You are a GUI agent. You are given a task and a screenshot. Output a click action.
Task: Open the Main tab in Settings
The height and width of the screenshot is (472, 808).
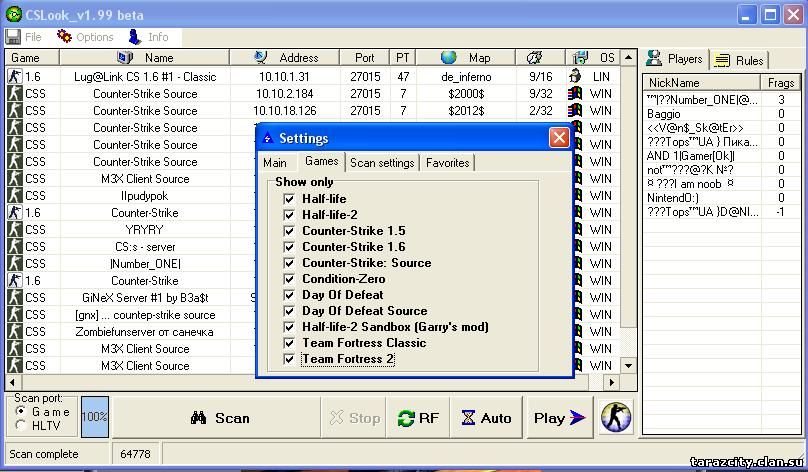coord(275,163)
